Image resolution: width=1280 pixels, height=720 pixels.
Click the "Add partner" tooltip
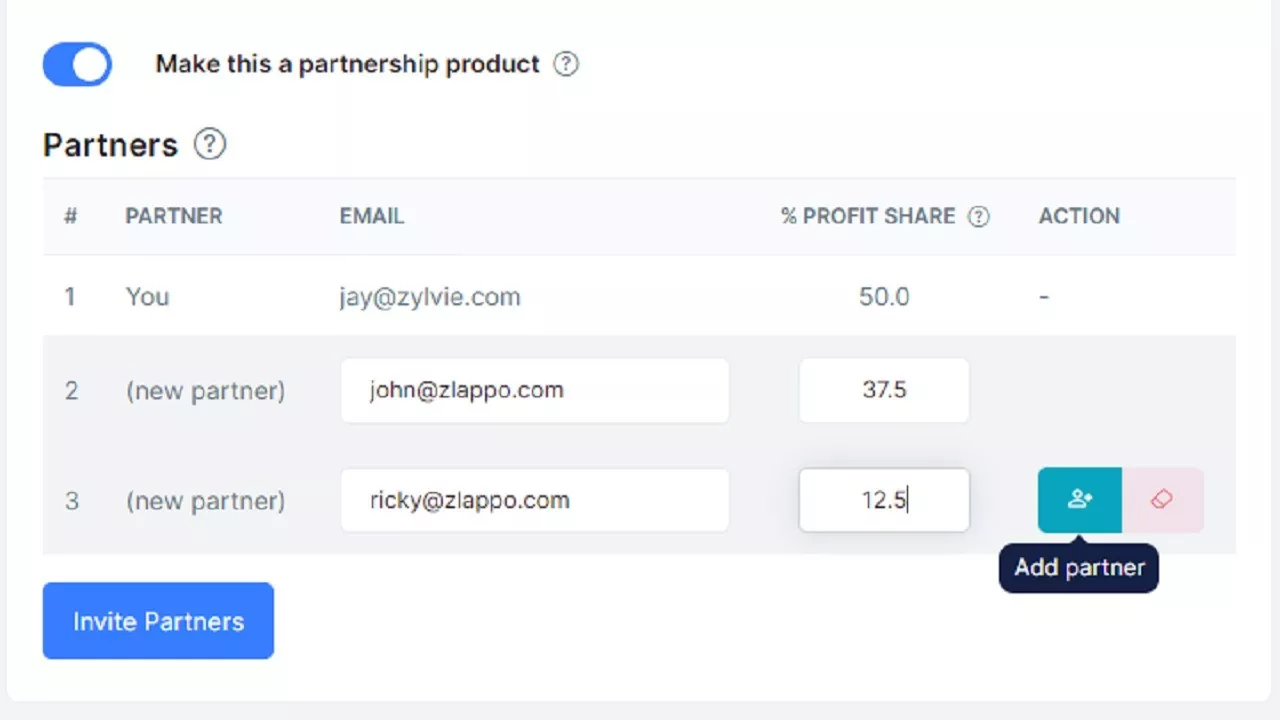1079,568
